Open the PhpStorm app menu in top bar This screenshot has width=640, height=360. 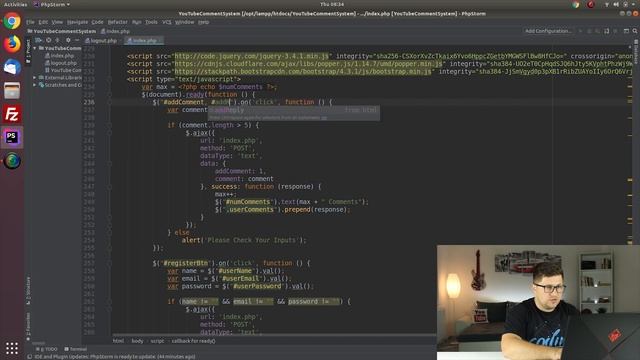(52, 4)
